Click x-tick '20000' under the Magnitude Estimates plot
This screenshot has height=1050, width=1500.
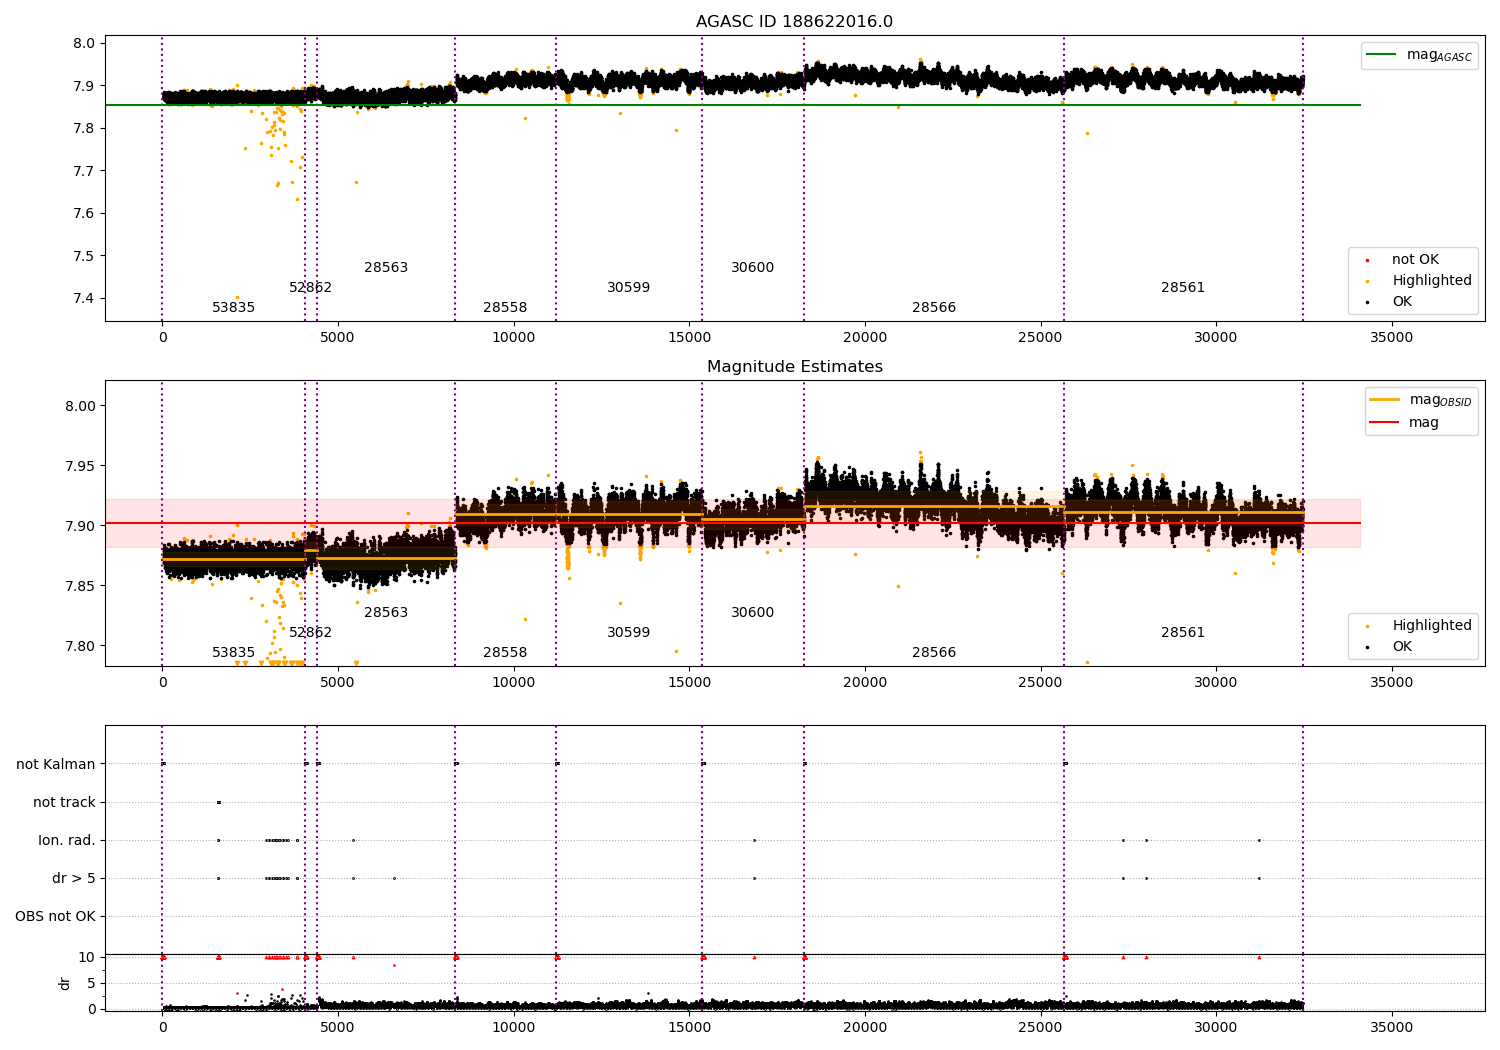[865, 683]
